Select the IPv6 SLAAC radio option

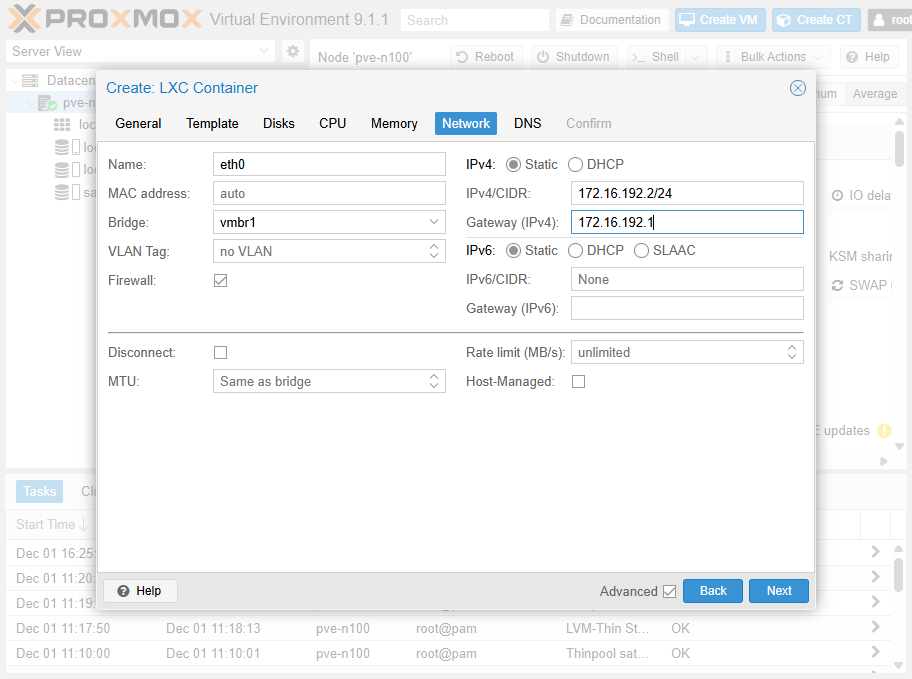click(x=642, y=250)
